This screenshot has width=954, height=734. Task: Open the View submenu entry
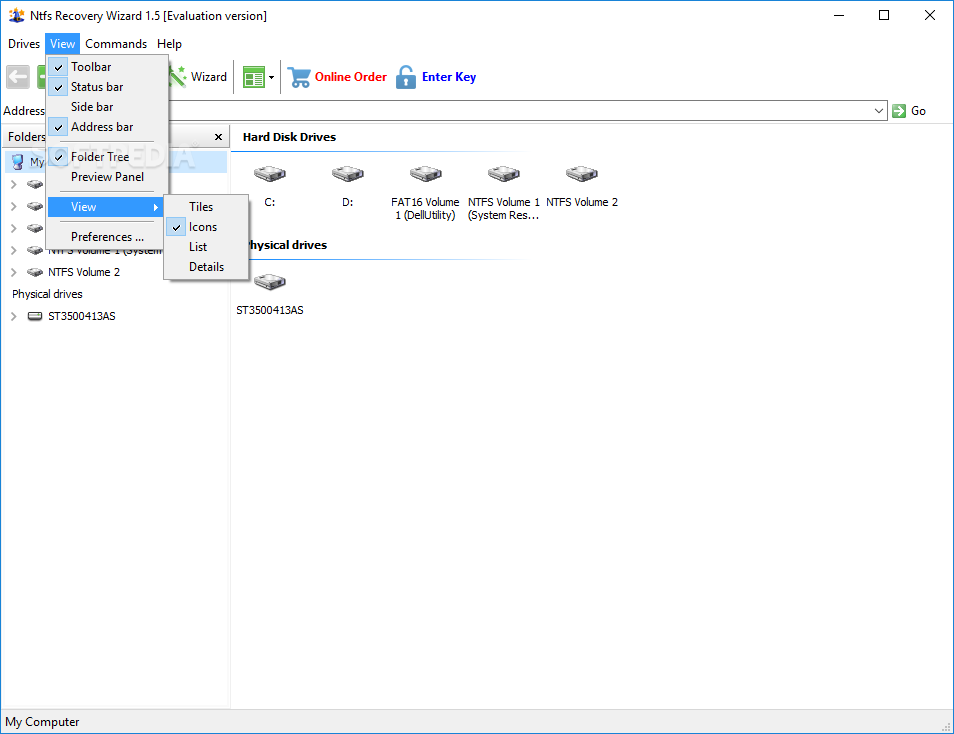(x=105, y=207)
